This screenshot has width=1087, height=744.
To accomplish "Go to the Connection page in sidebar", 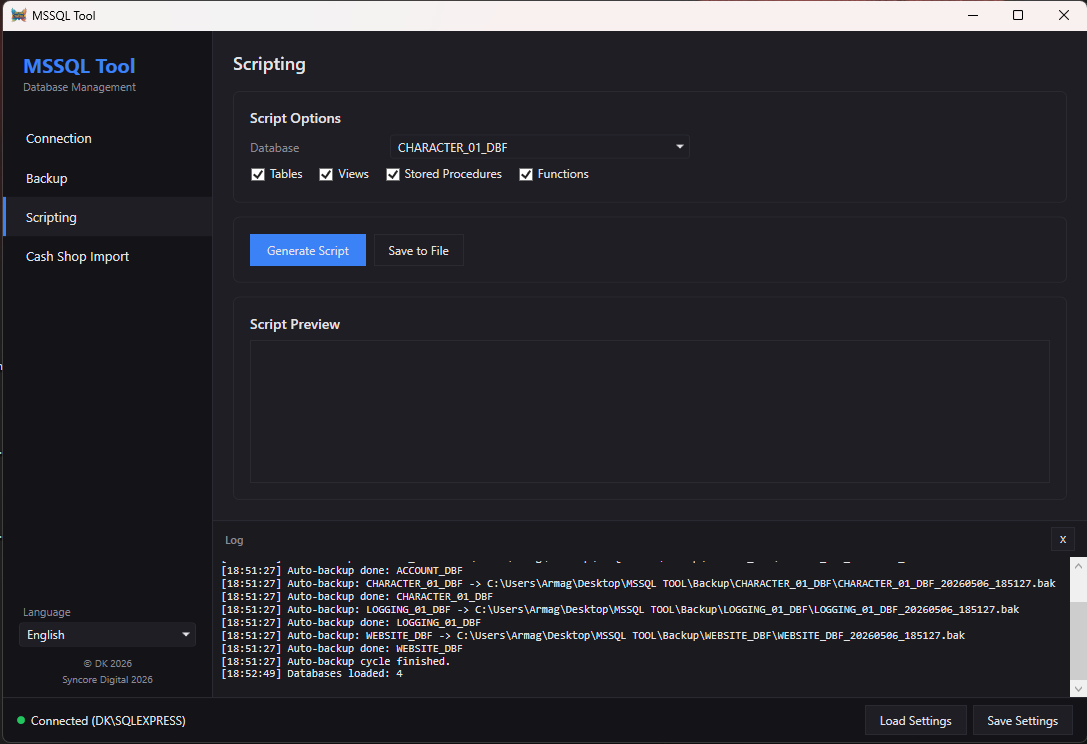I will click(x=107, y=139).
